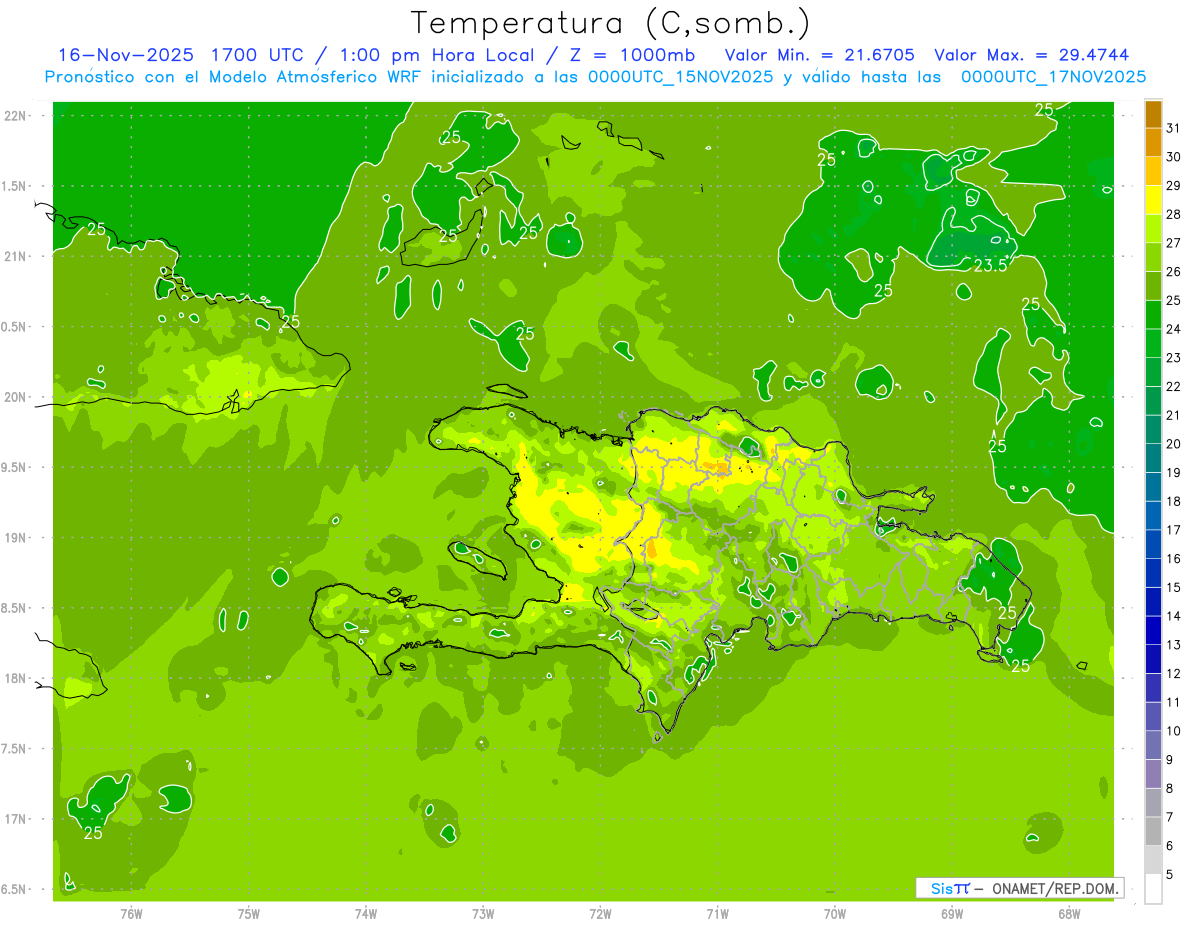Click the date "16-Nov-2025" in header
Viewport: 1200px width, 927px height.
[127, 55]
